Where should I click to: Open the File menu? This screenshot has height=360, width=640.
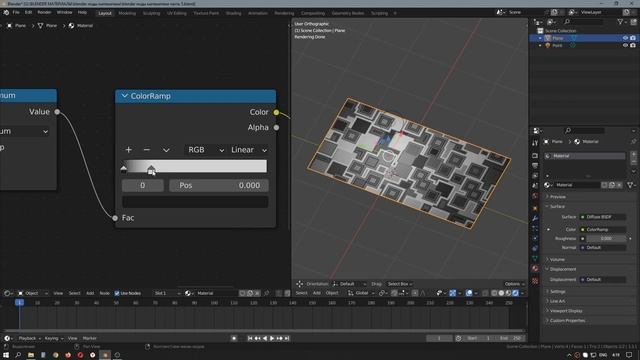(x=16, y=13)
